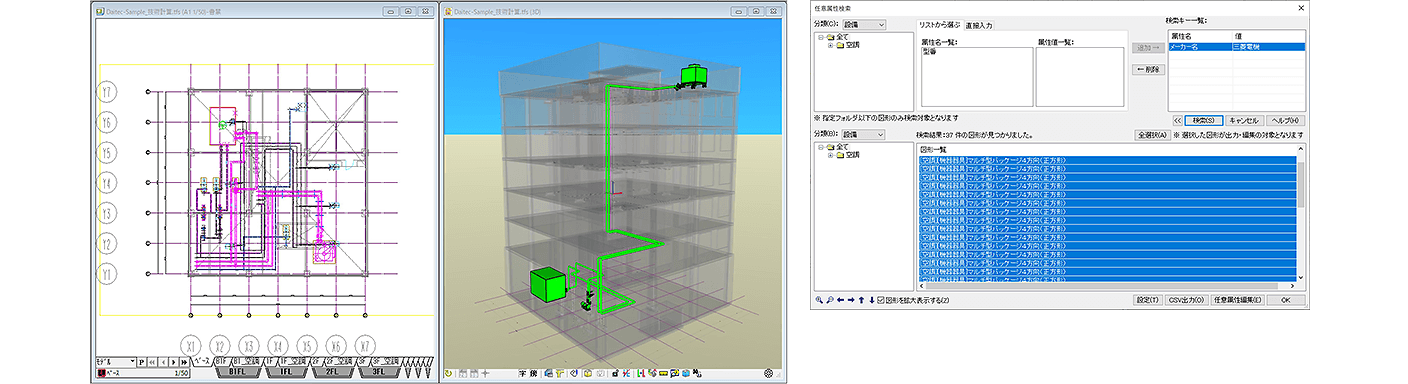Click the lock icon in 3D view toolbar
The height and width of the screenshot is (384, 1408).
[x=615, y=374]
